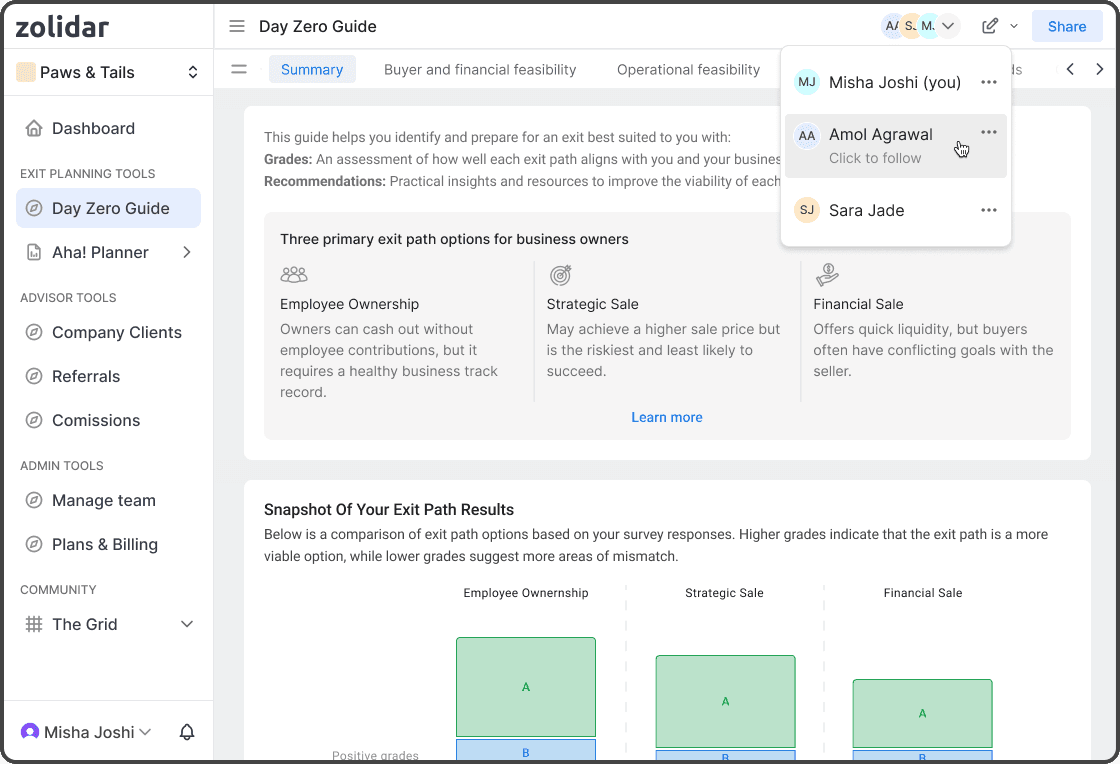Click the Employee Ownership grade A bar
The image size is (1120, 764).
(x=526, y=687)
